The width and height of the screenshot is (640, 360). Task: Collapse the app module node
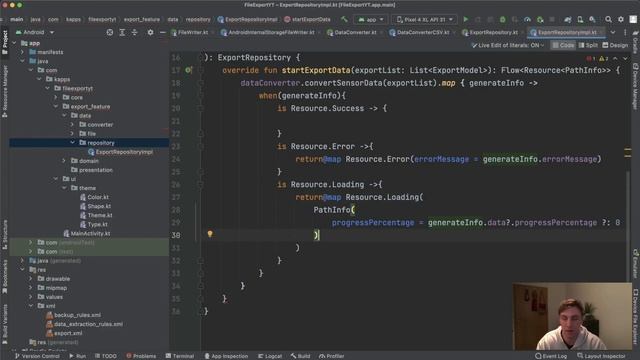(14, 43)
